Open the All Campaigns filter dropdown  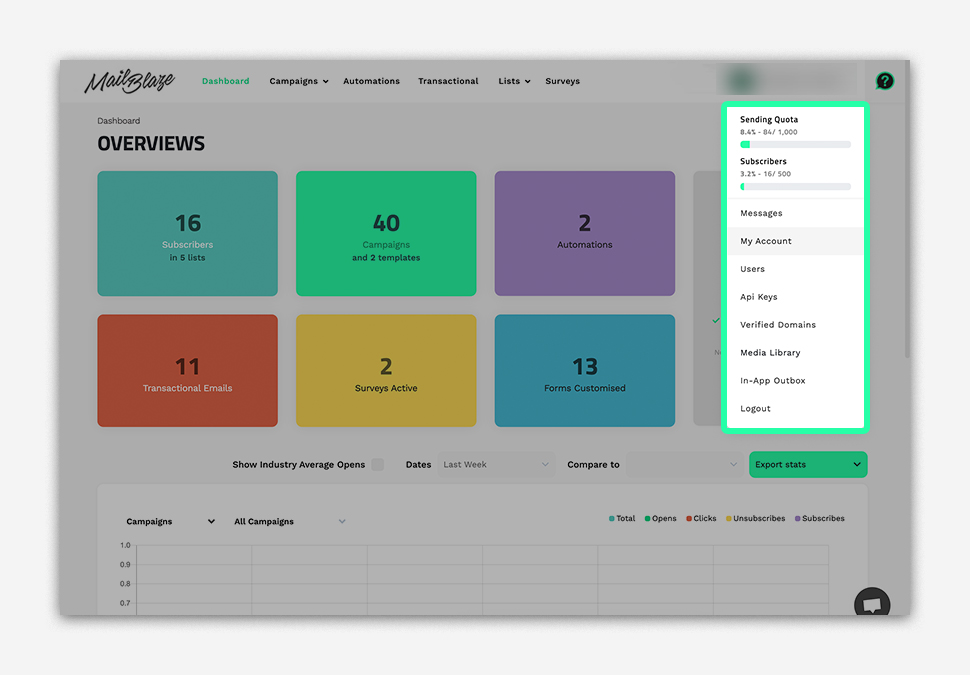tap(289, 522)
